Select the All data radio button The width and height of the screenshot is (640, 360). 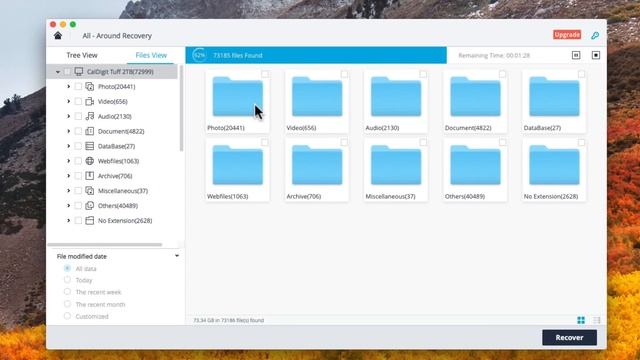67,268
